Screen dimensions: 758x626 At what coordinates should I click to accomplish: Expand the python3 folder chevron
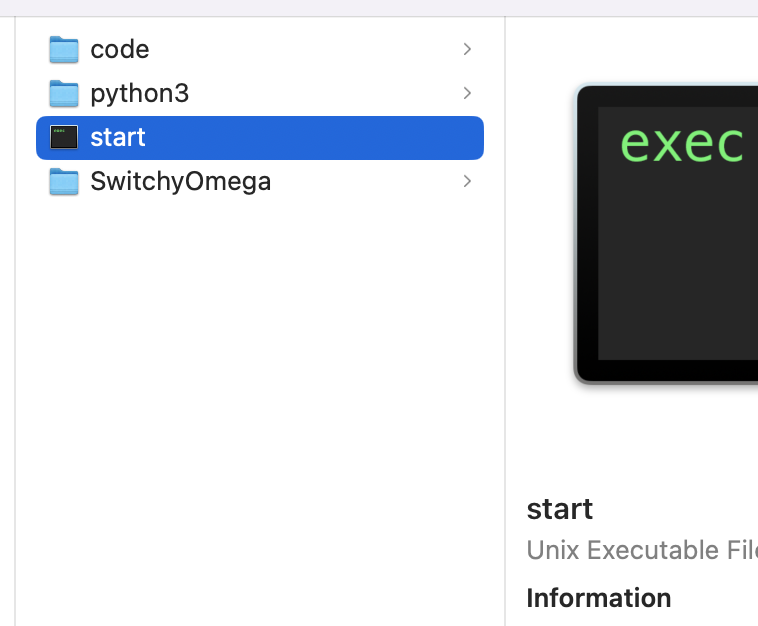pyautogui.click(x=467, y=93)
